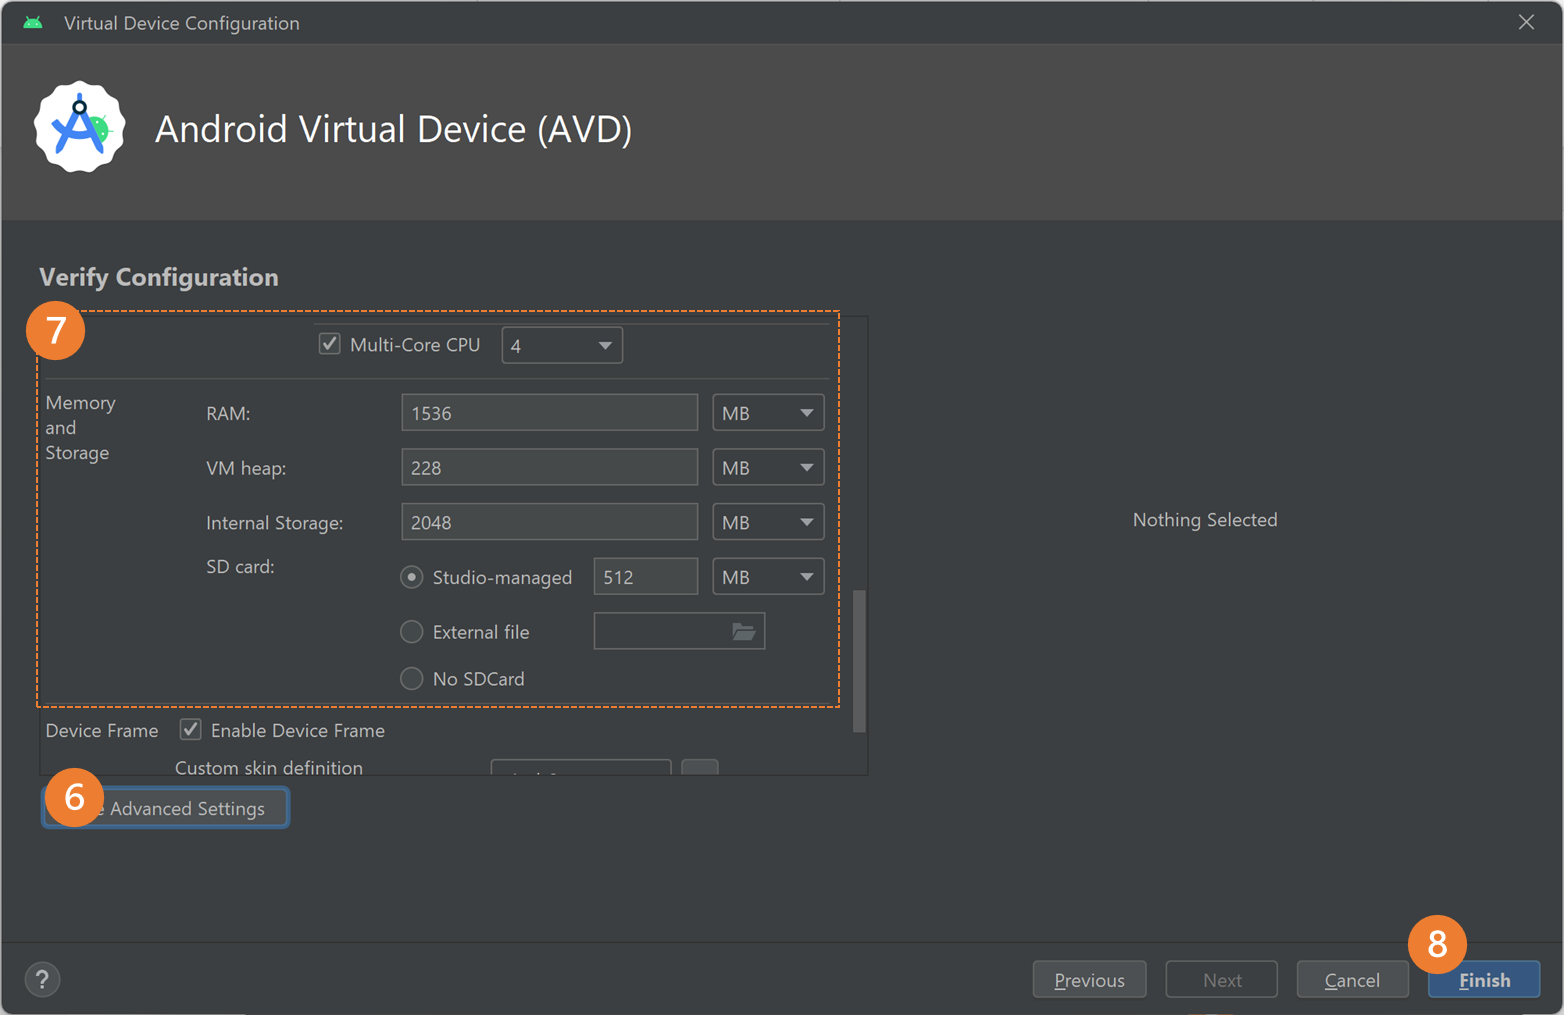Screen dimensions: 1564x1015
Task: Toggle Enable Device Frame checkbox
Action: pos(190,729)
